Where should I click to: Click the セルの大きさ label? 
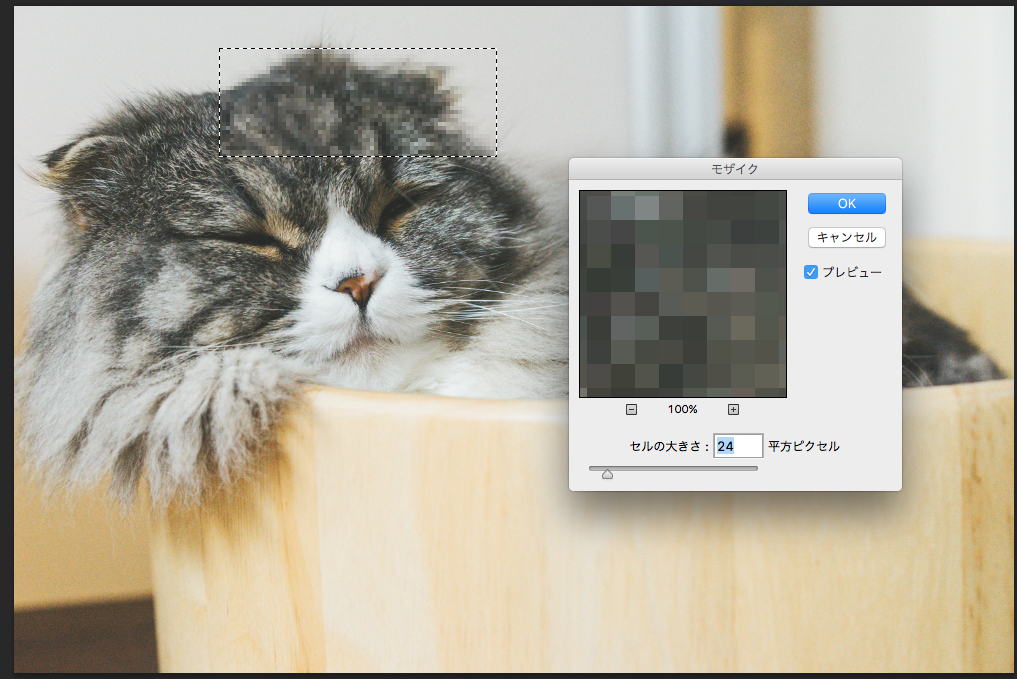click(669, 446)
